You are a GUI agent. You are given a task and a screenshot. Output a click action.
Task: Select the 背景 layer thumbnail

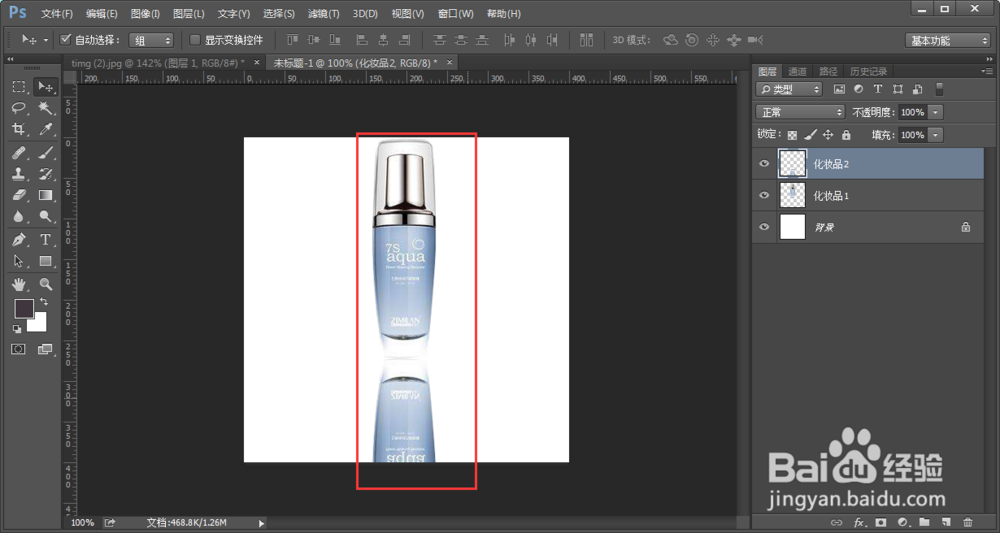[x=793, y=227]
